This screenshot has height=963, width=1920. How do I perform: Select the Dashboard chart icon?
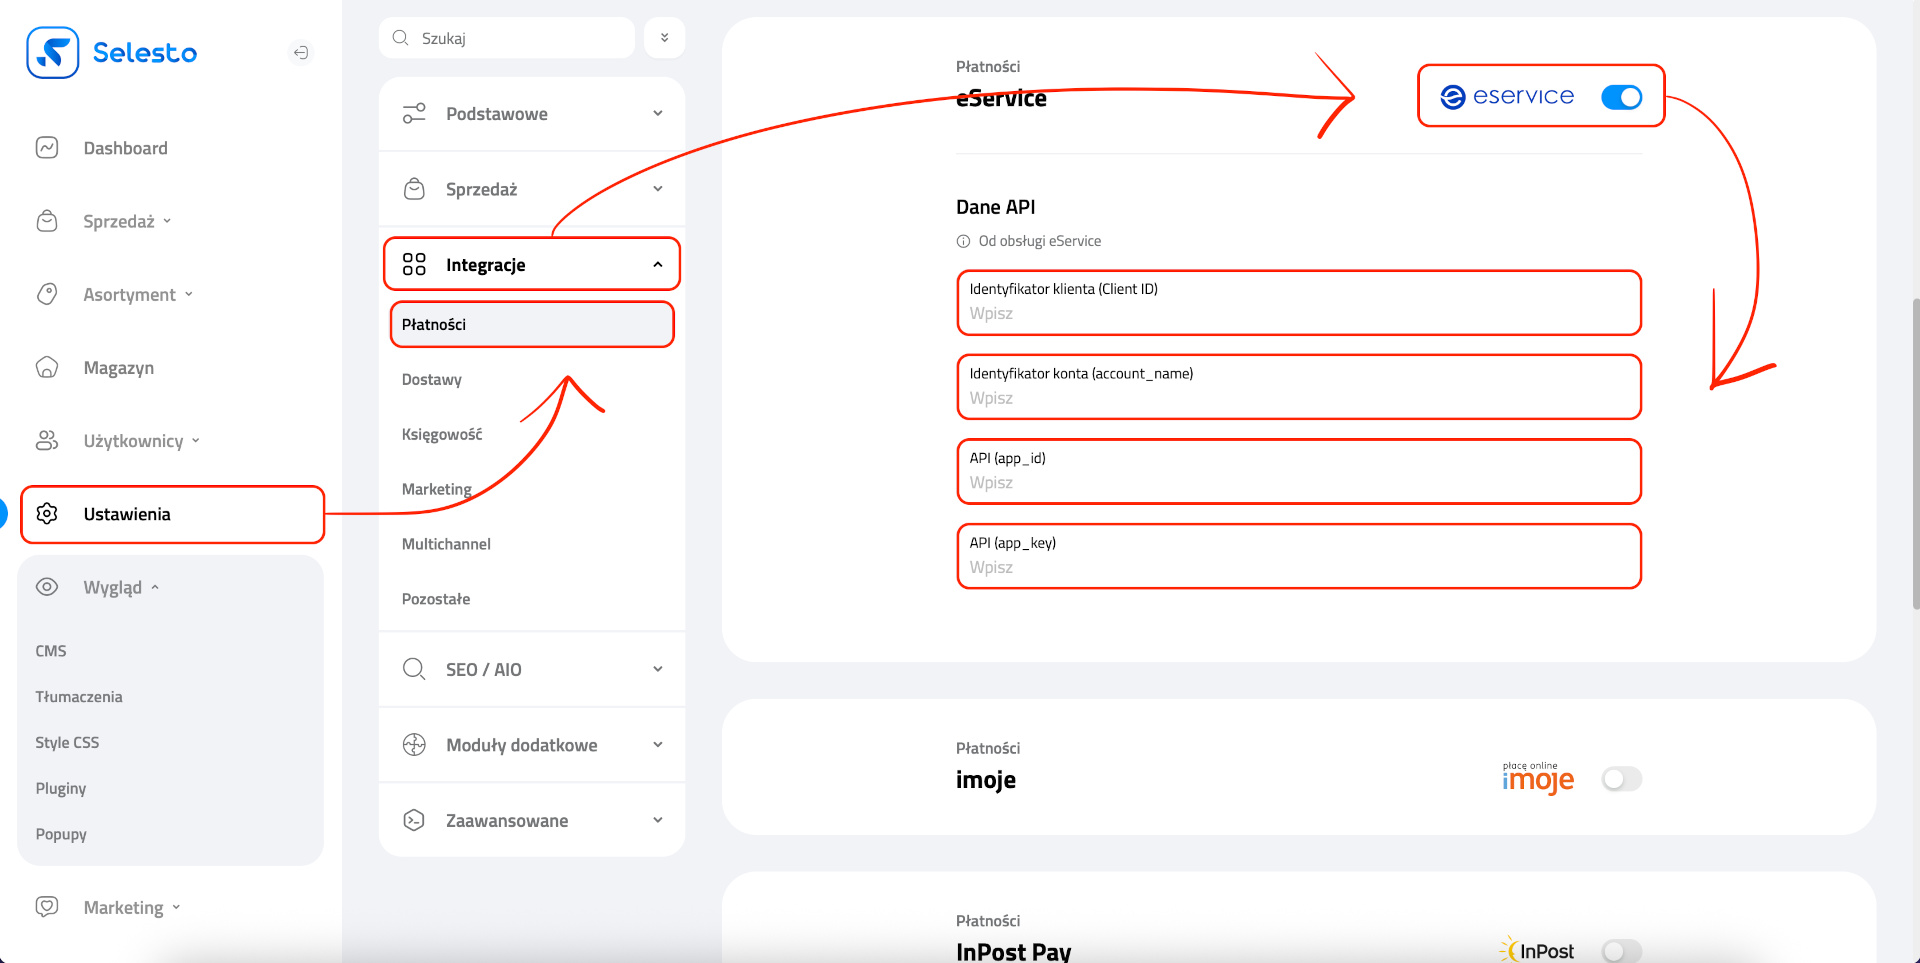point(47,147)
